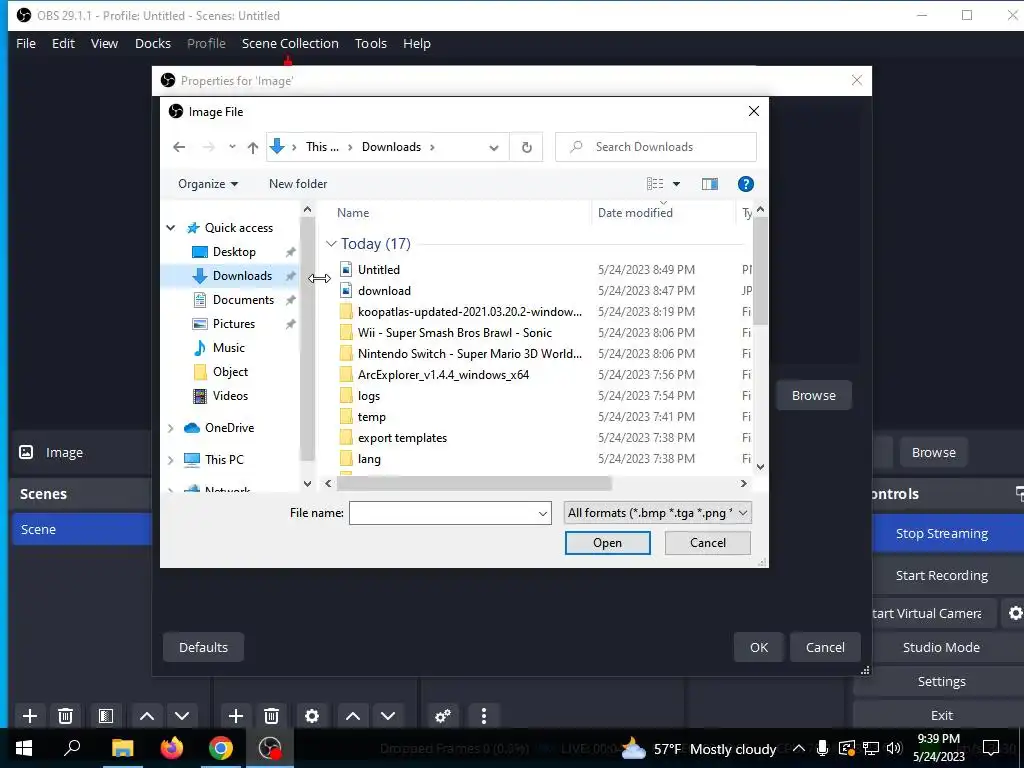Click the Open button
The width and height of the screenshot is (1024, 768).
tap(607, 543)
